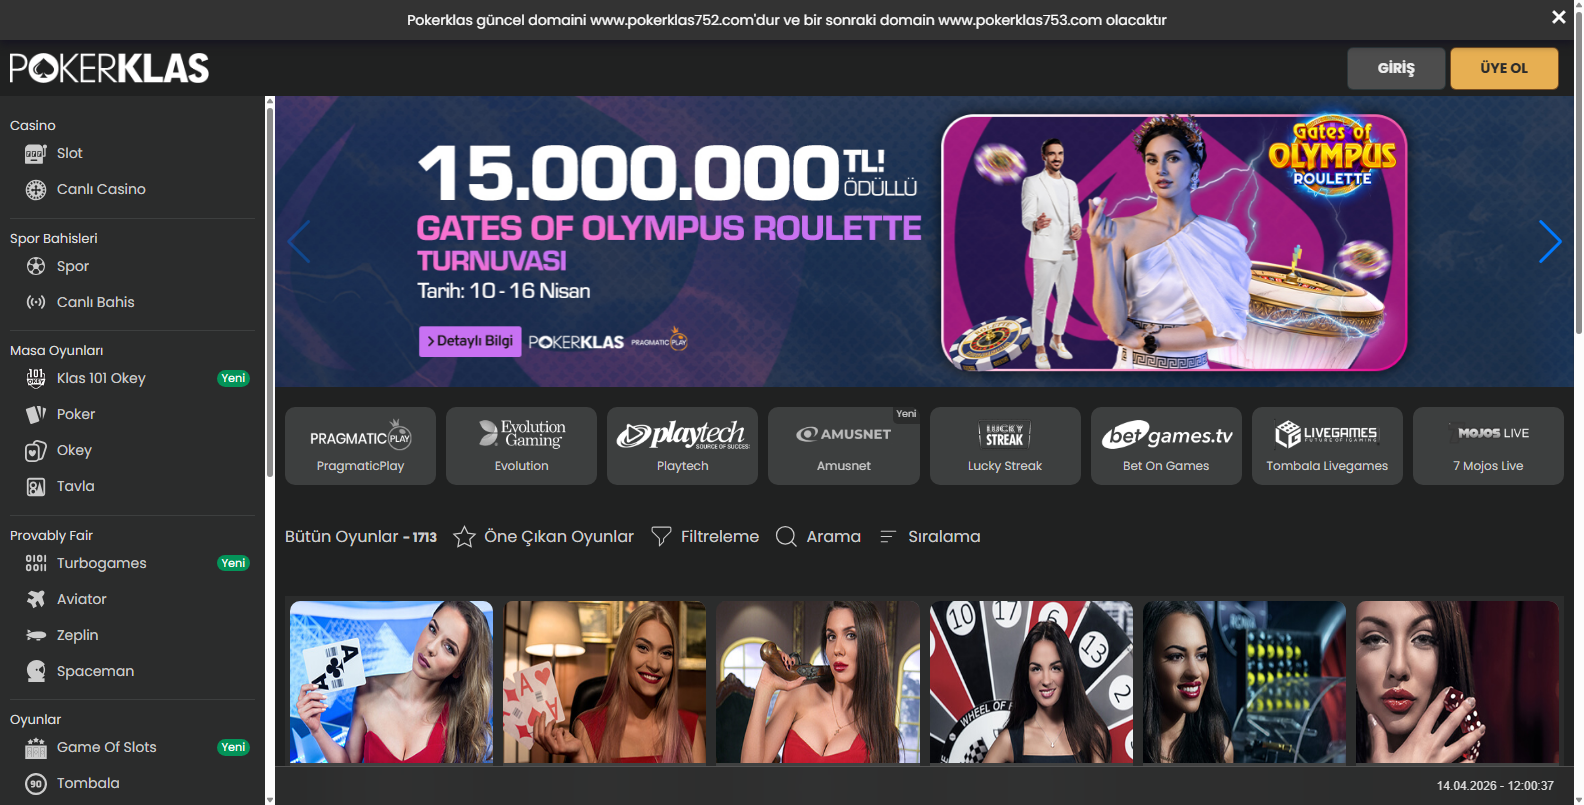Image resolution: width=1584 pixels, height=805 pixels.
Task: Select Tombala Livegames provider tile
Action: (x=1327, y=446)
